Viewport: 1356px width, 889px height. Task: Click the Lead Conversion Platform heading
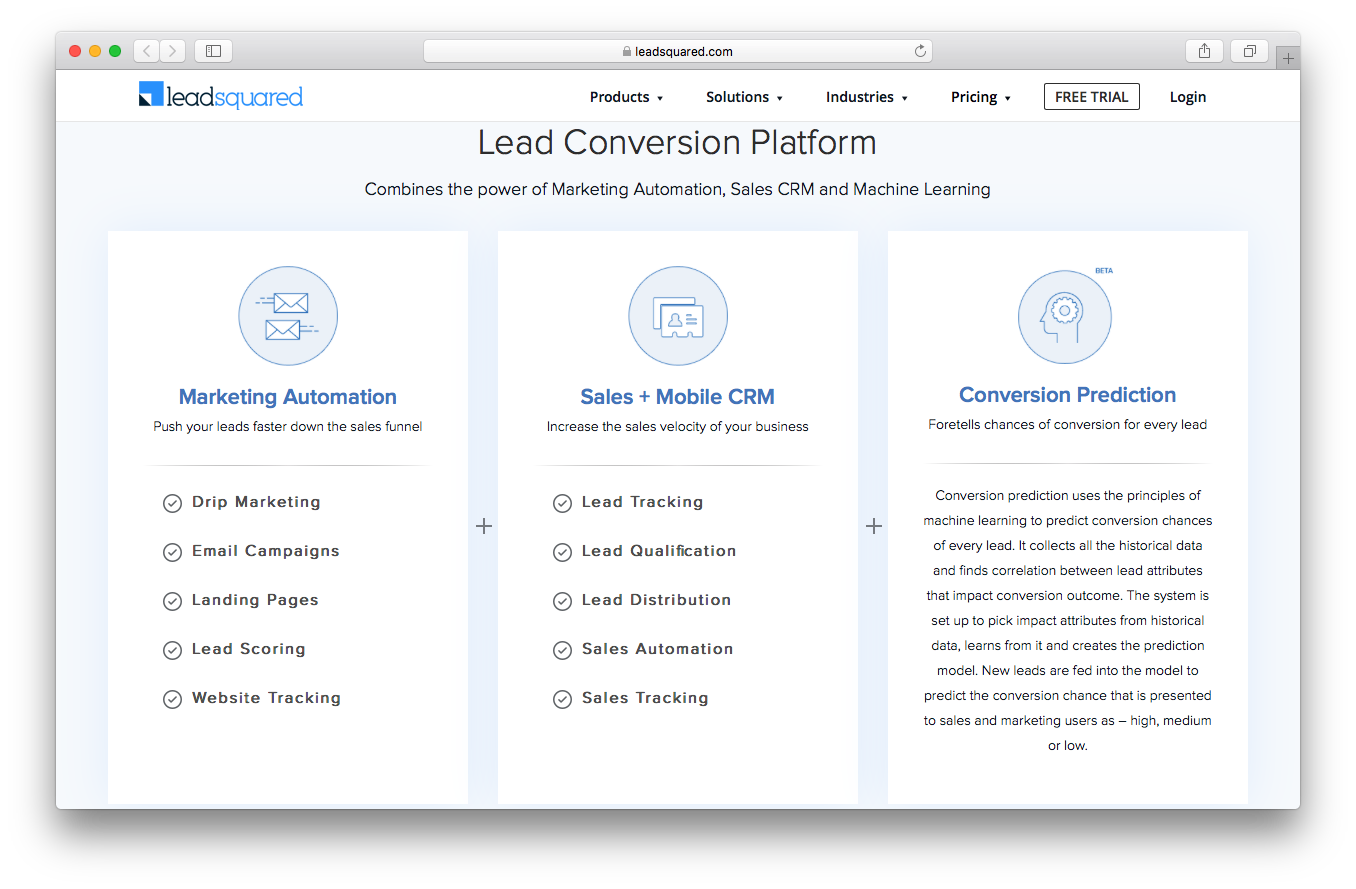677,142
